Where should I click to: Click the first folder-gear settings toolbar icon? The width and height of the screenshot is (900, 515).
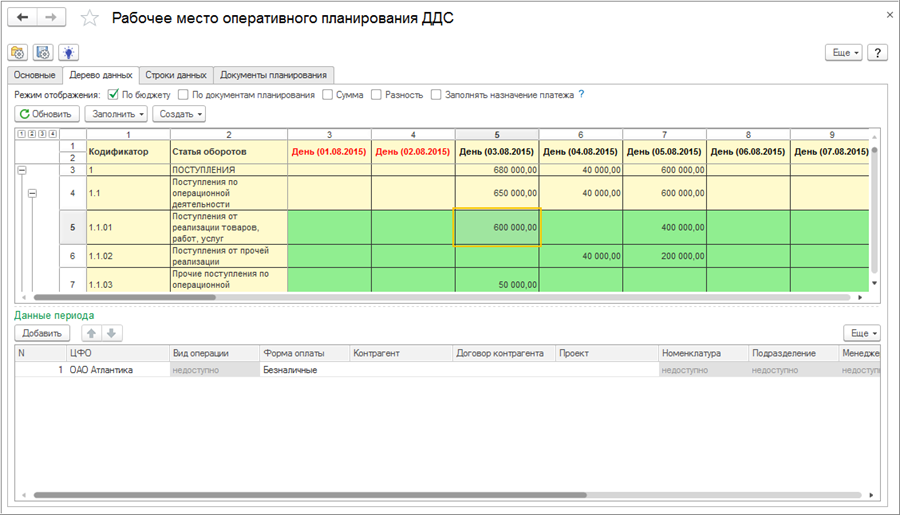pyautogui.click(x=17, y=52)
